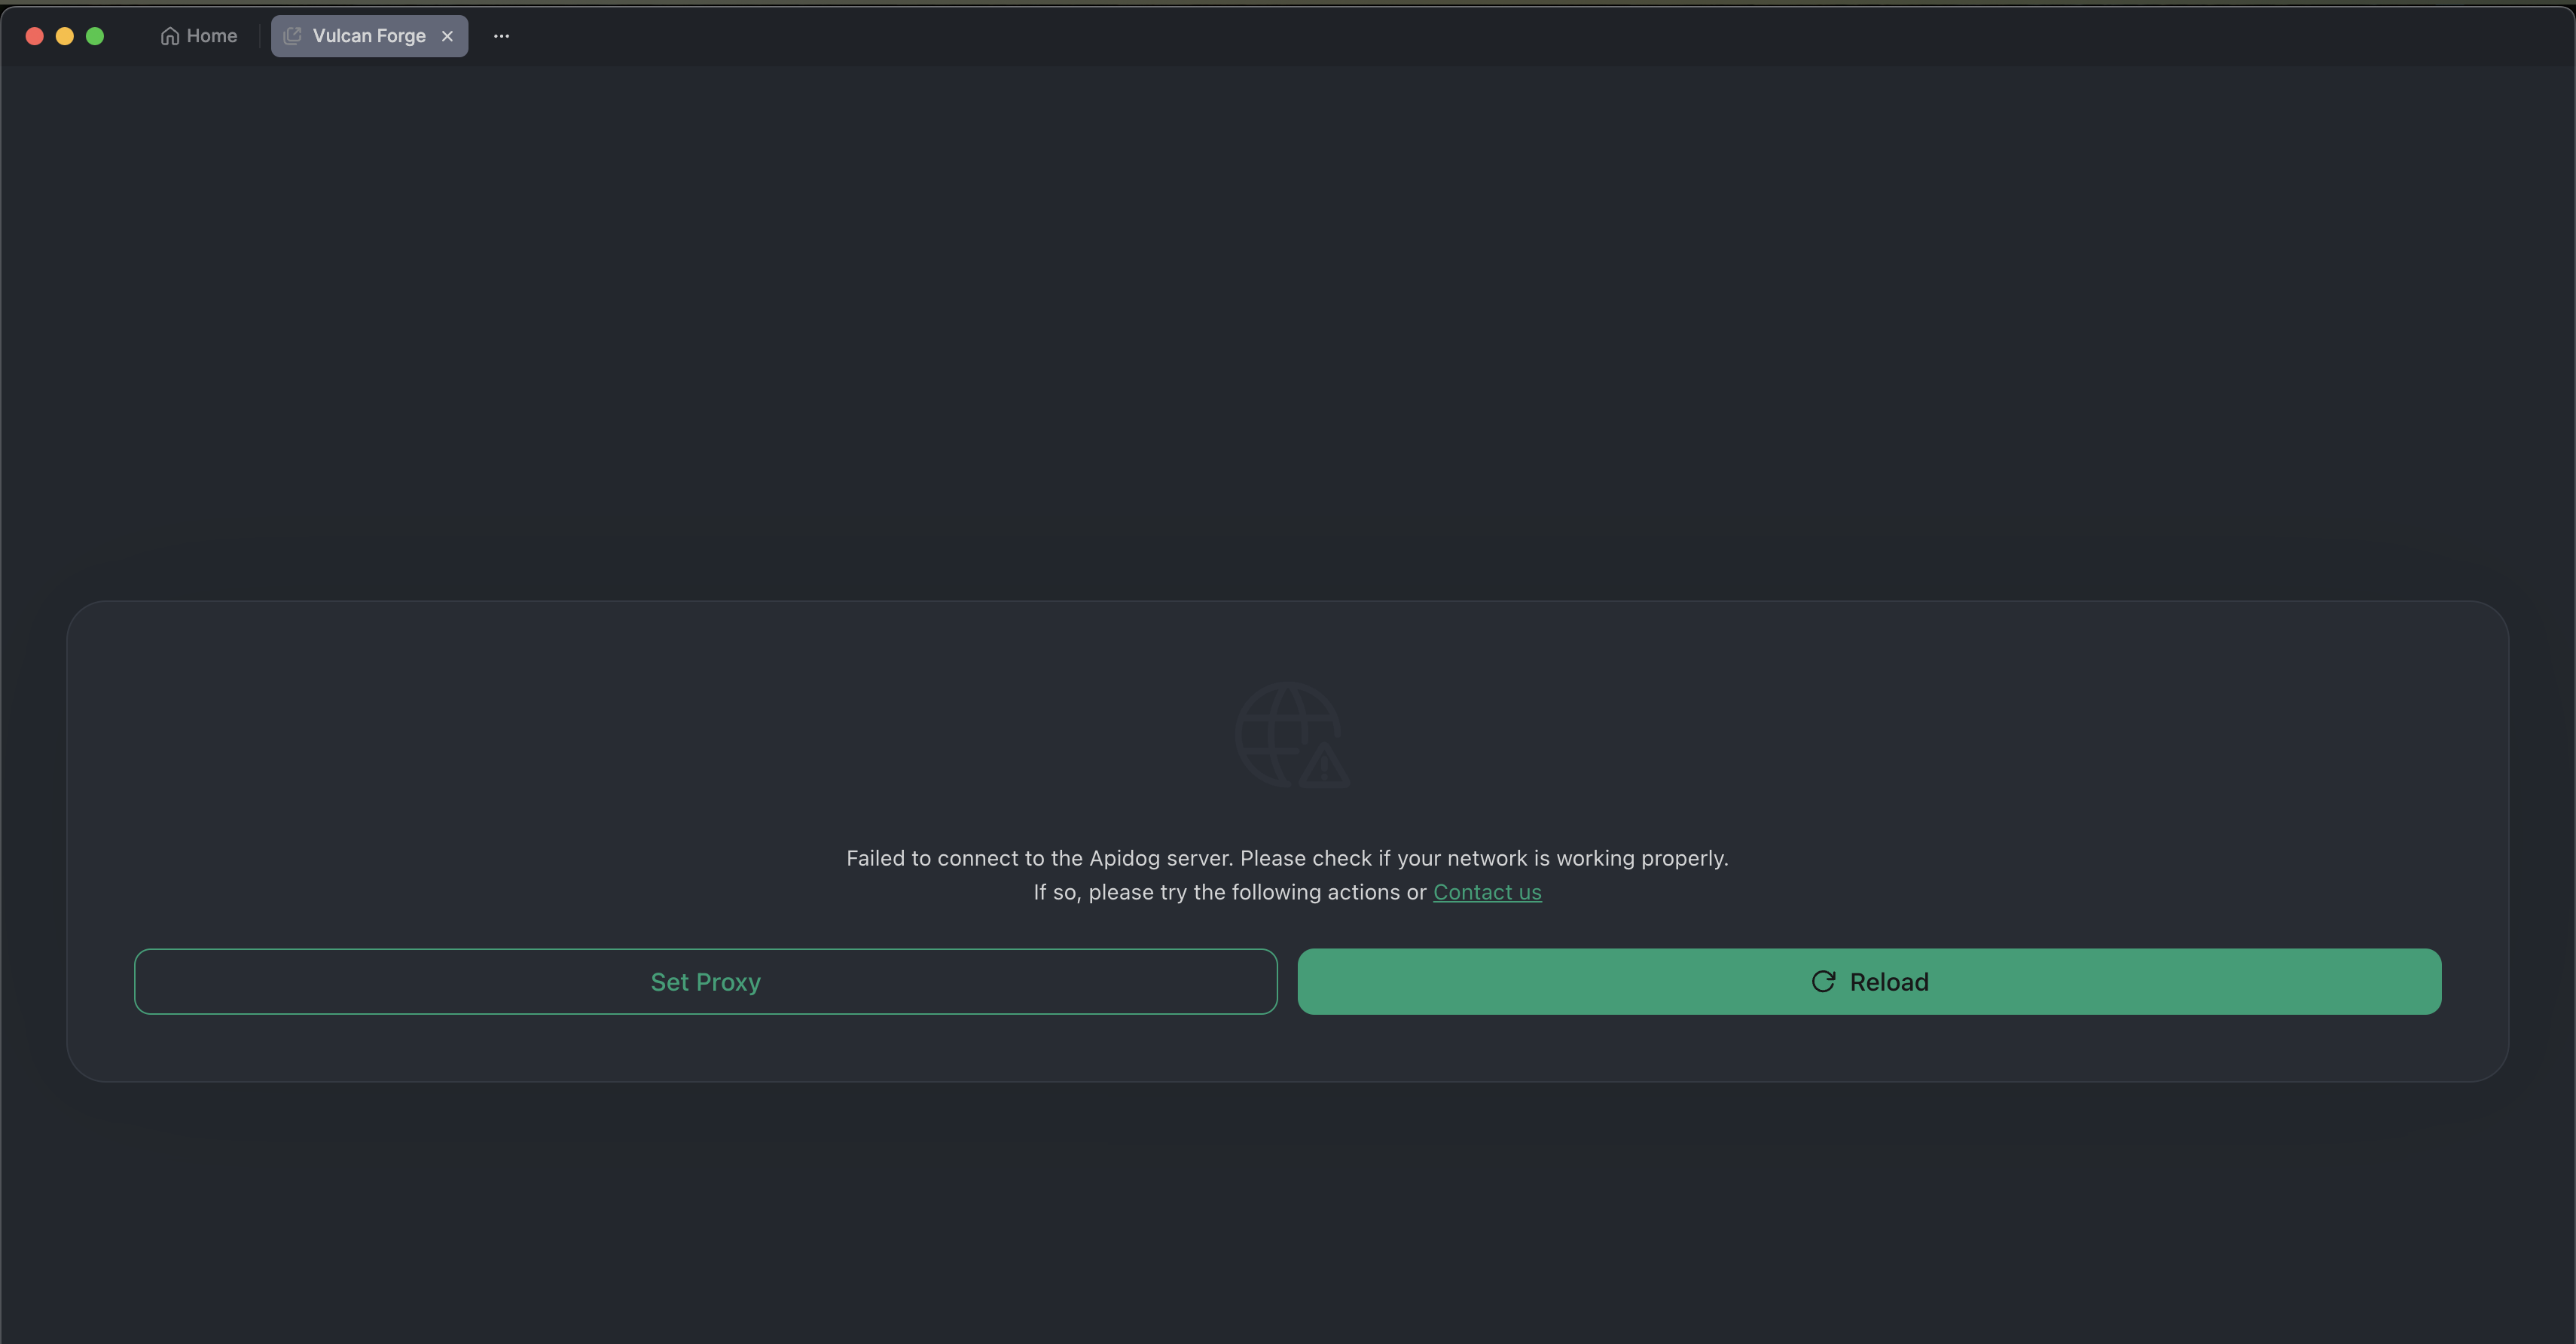Click the circular arrow reload icon
The width and height of the screenshot is (2576, 1344).
1822,982
